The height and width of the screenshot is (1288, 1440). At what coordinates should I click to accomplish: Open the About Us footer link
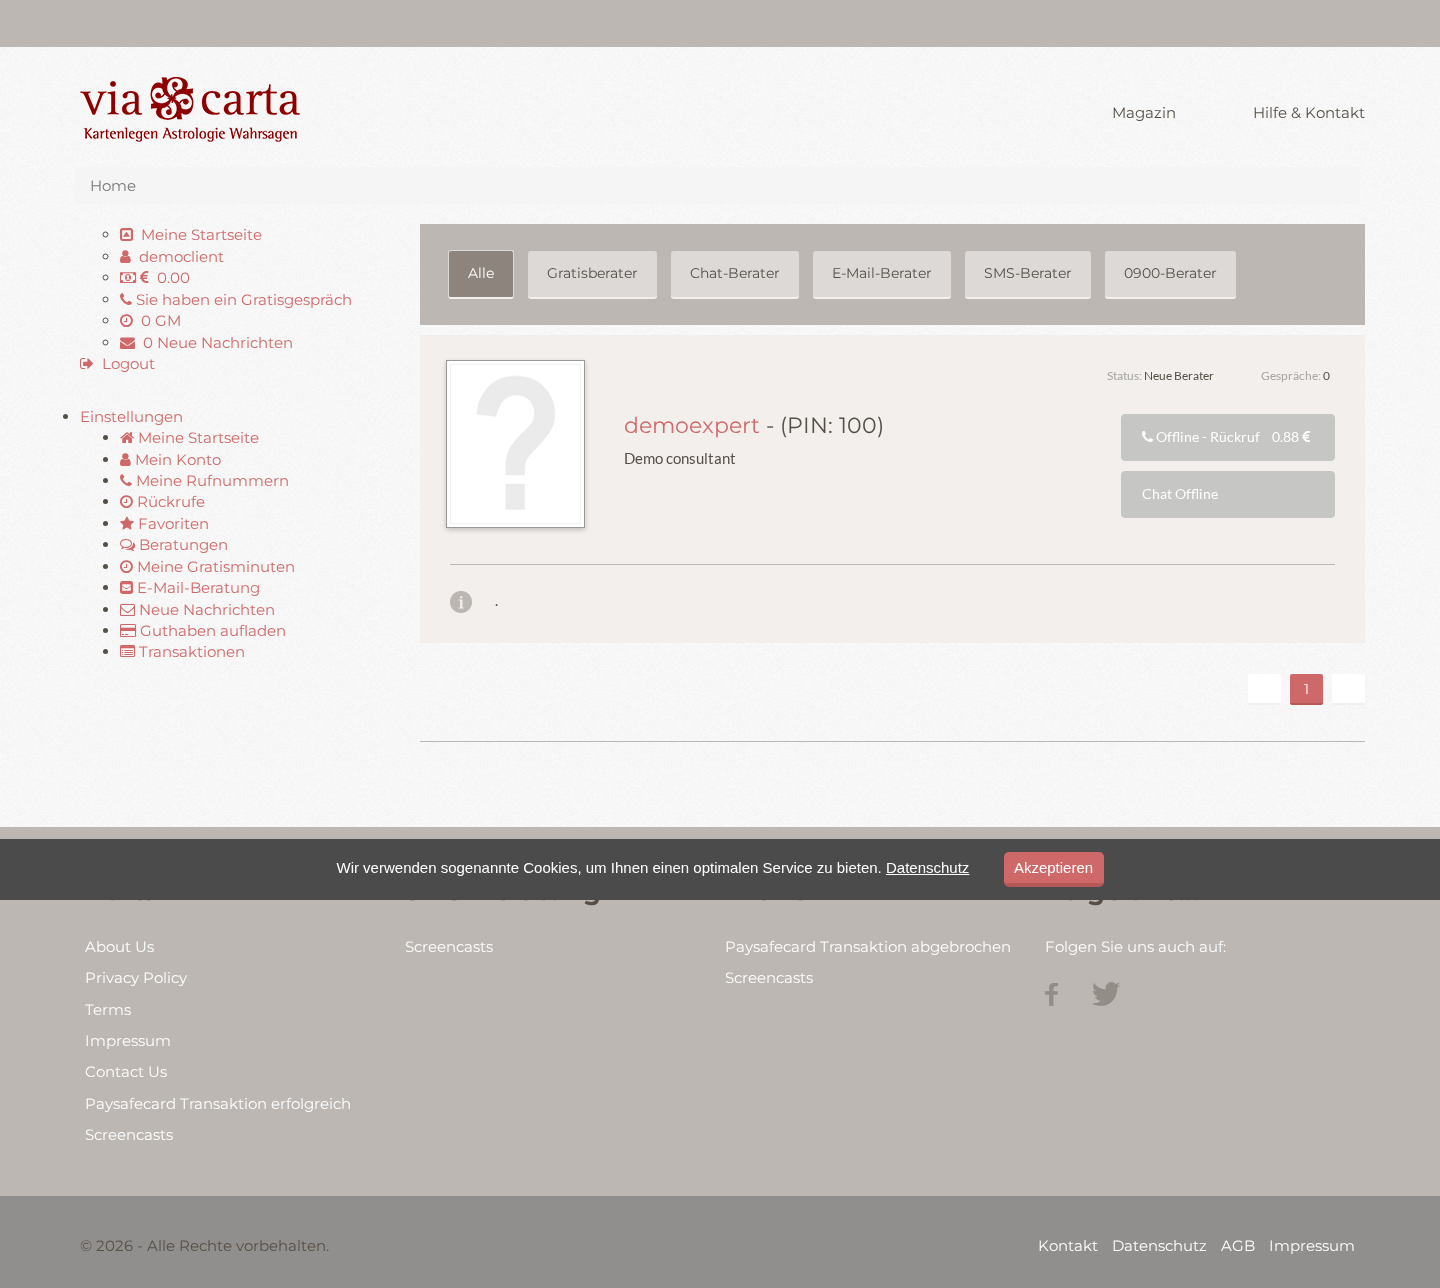click(x=120, y=947)
